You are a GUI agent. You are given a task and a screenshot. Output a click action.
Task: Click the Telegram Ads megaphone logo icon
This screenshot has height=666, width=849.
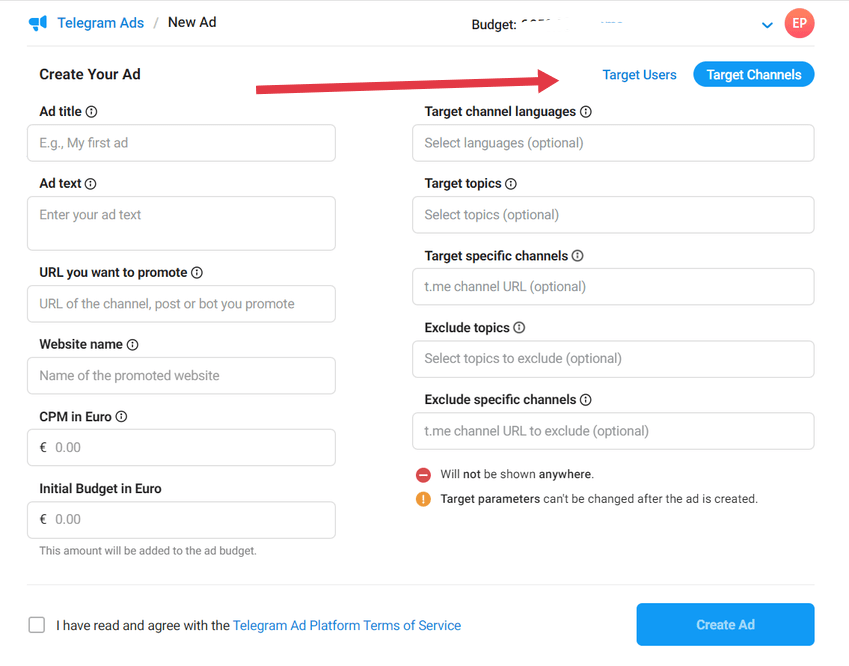click(38, 23)
